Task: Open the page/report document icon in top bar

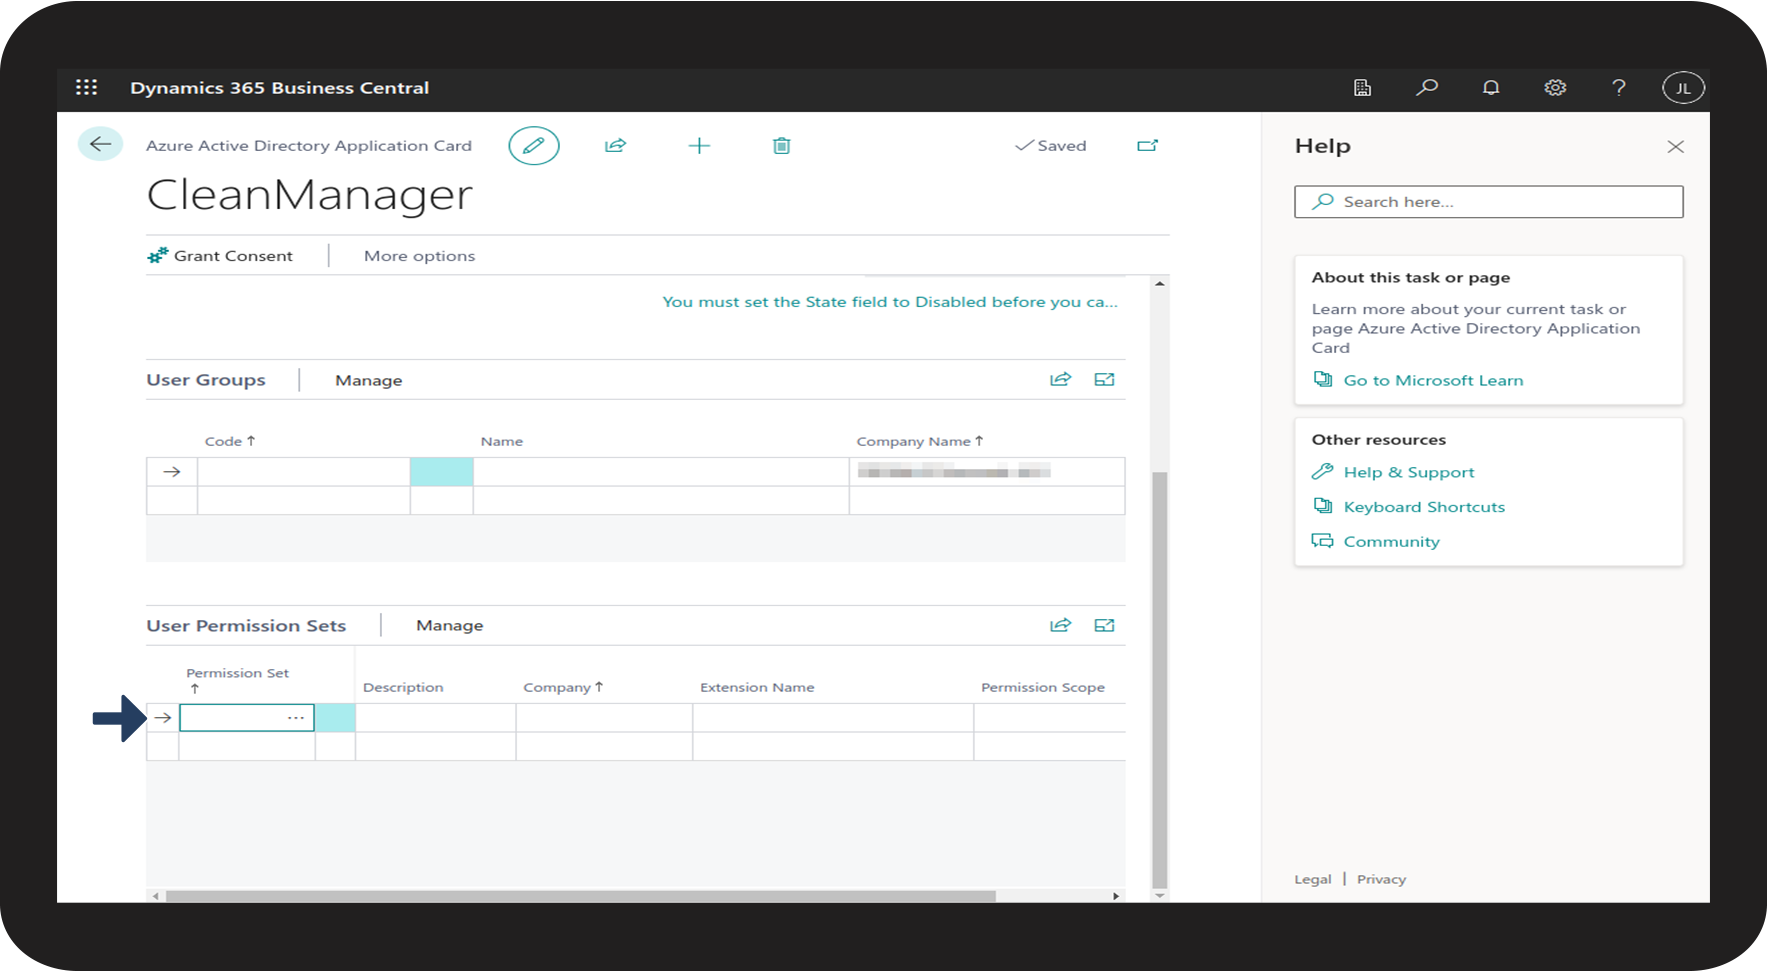Action: 1362,88
